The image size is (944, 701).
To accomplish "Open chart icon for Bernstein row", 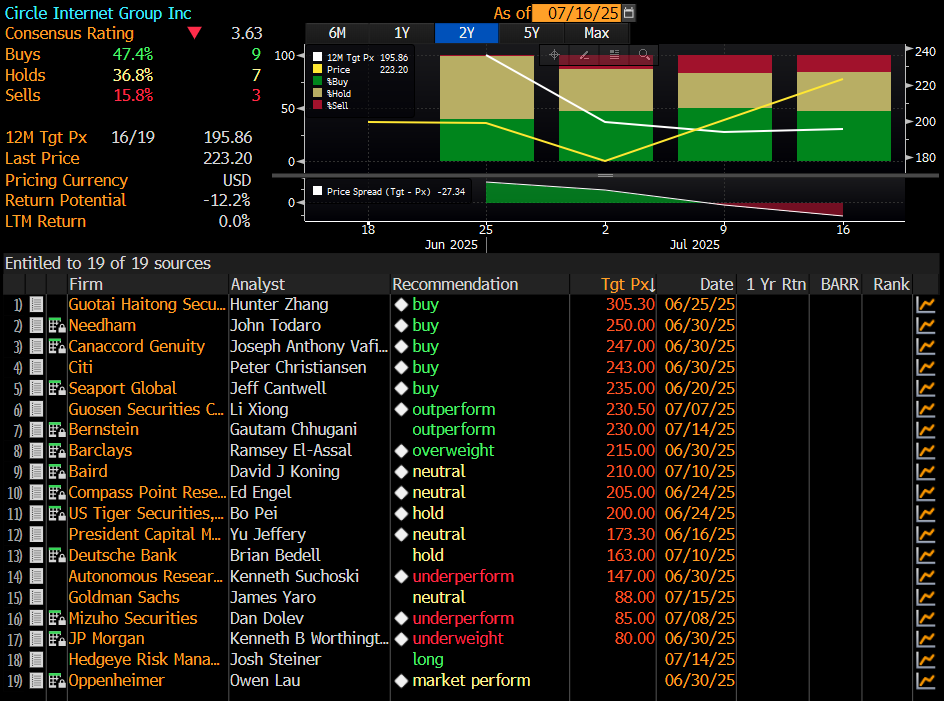I will point(925,430).
